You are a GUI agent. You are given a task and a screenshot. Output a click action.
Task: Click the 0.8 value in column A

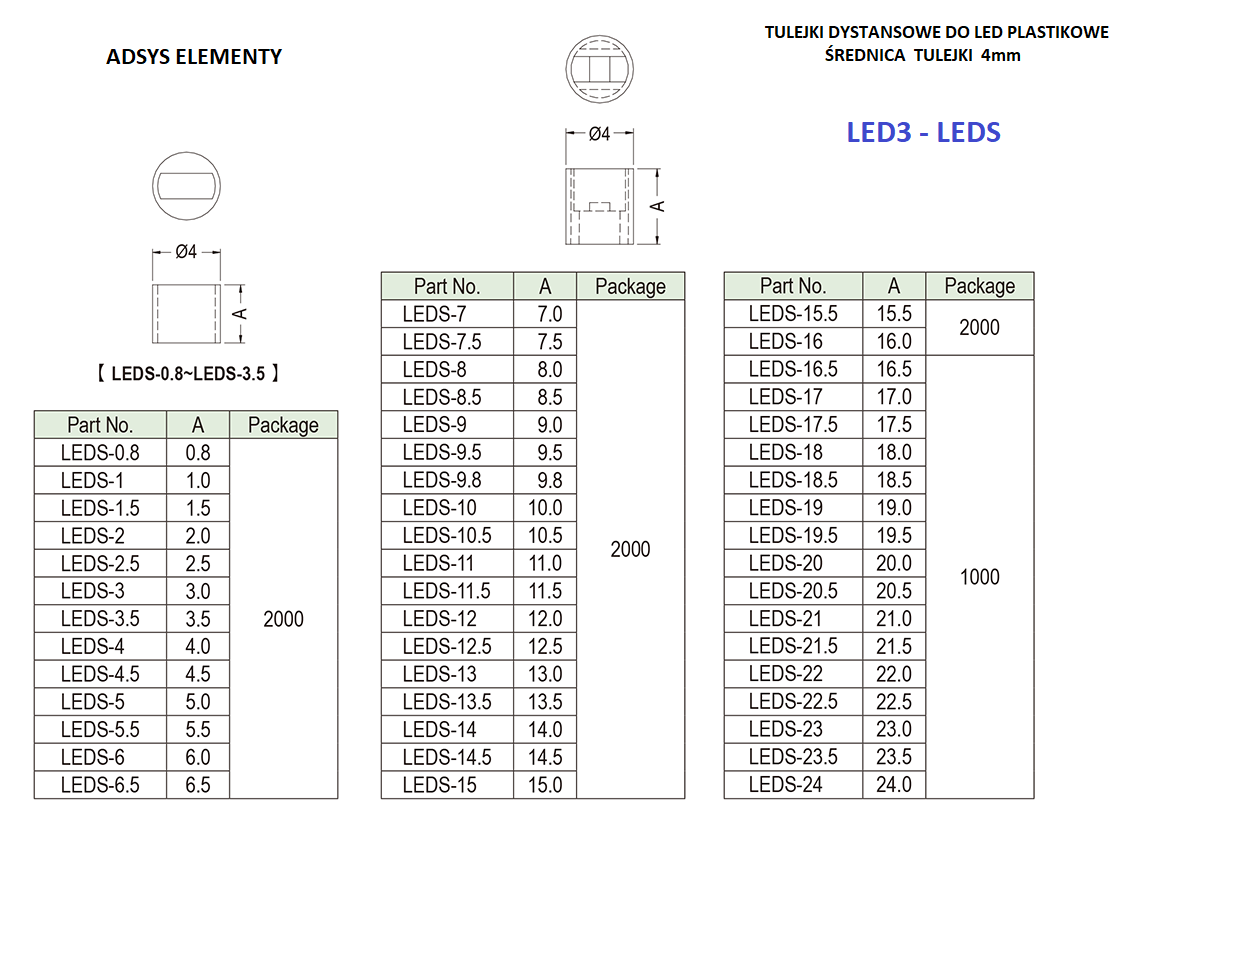pos(198,453)
